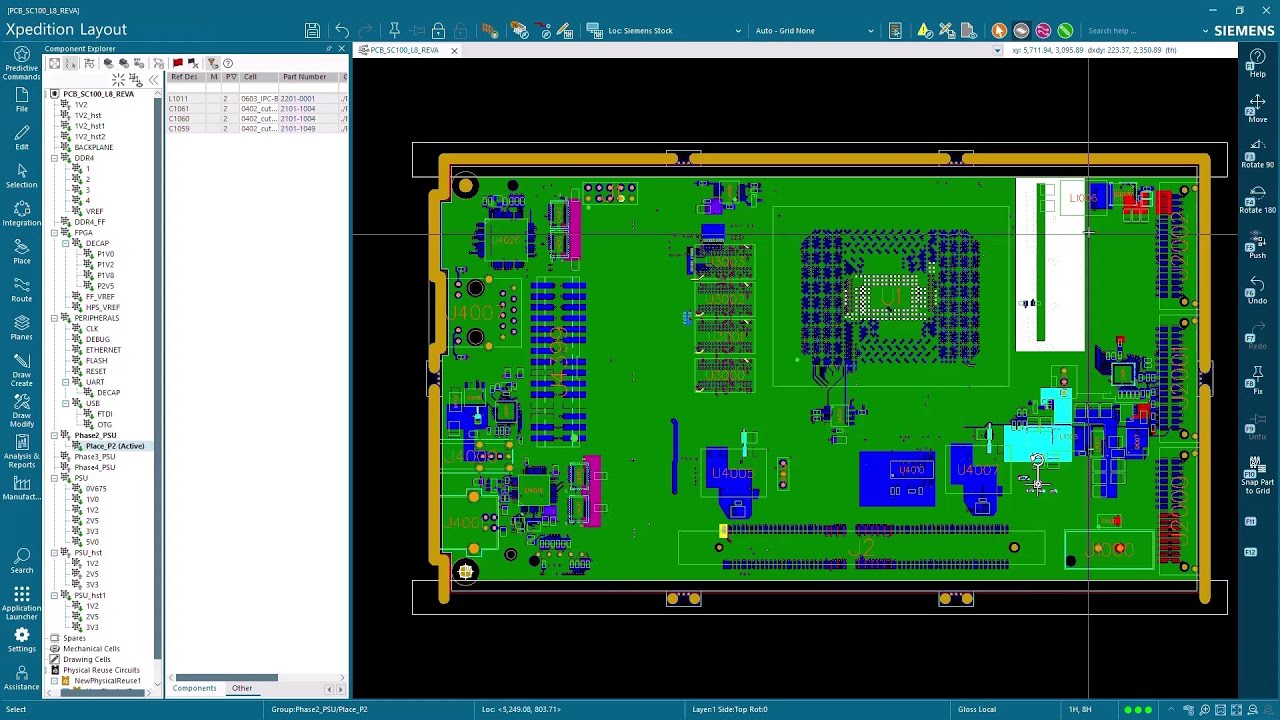Open the Draw Create sidebar menu
This screenshot has height=720, width=1280.
click(x=21, y=370)
